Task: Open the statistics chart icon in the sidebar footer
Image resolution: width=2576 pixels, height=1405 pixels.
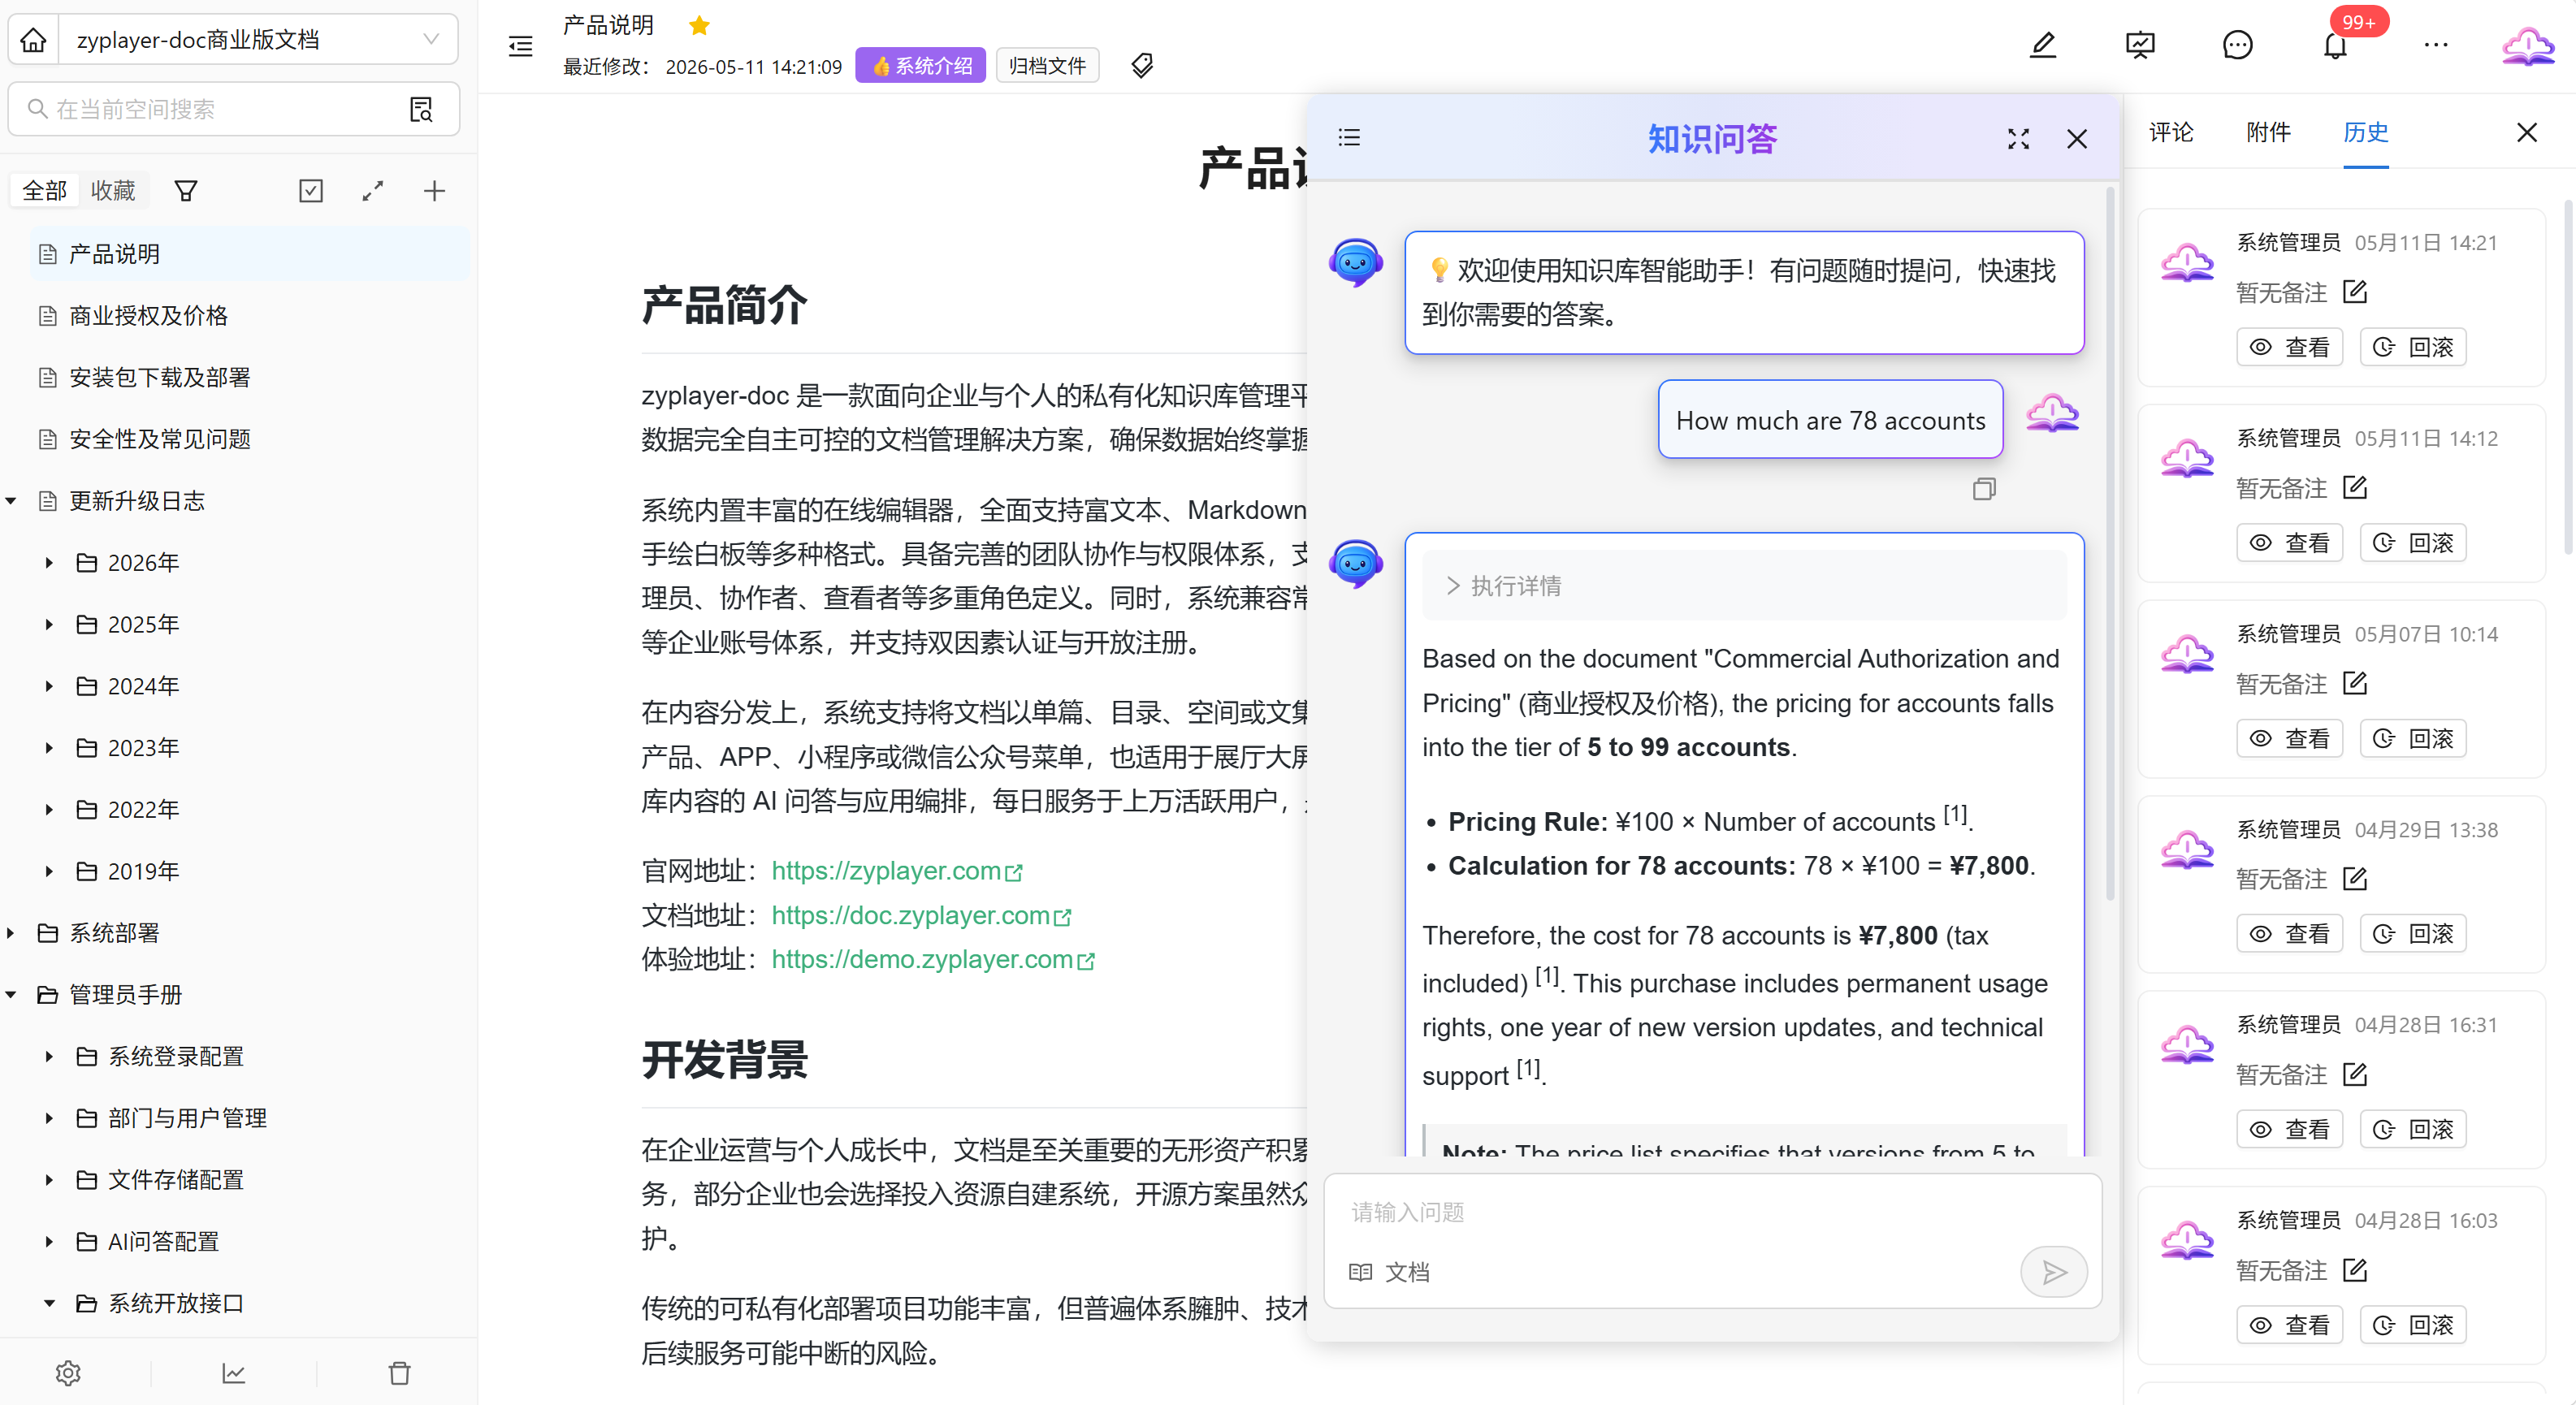Action: [x=234, y=1373]
